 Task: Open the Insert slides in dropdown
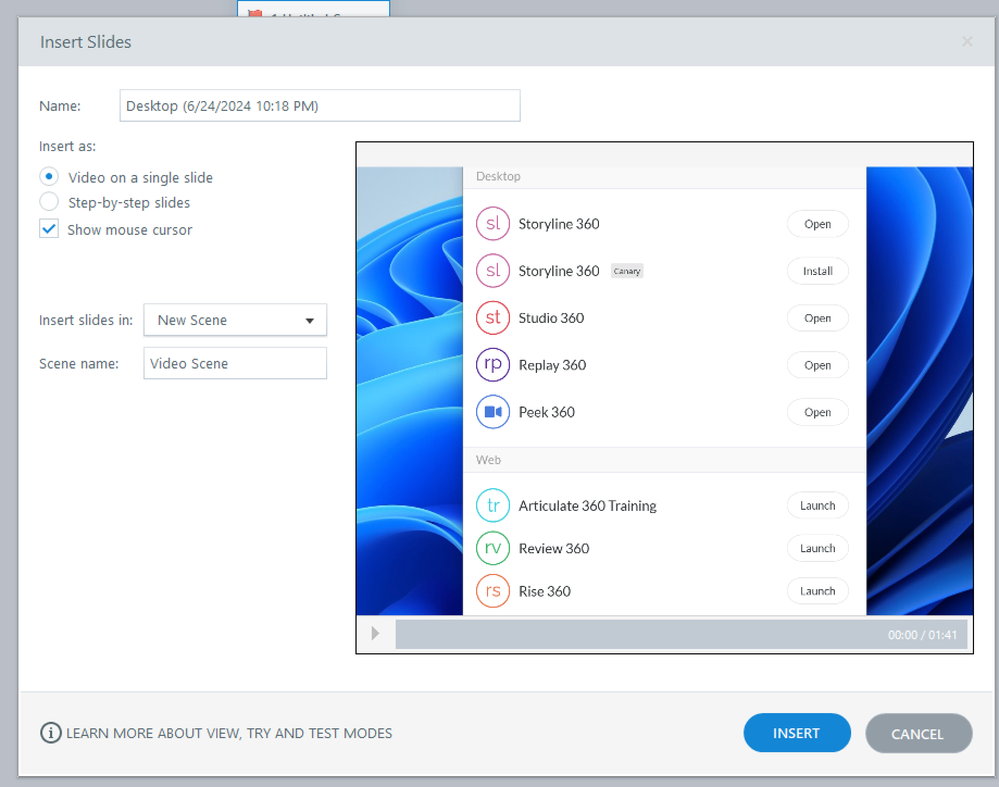coord(235,320)
